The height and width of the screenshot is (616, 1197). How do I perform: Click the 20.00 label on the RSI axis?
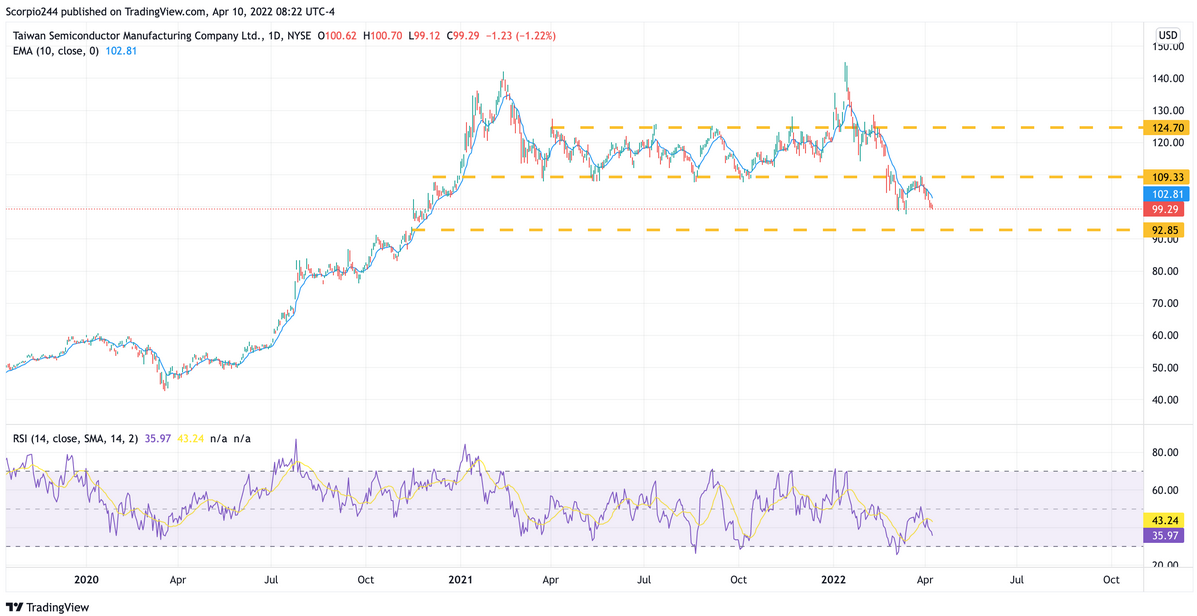point(1166,565)
